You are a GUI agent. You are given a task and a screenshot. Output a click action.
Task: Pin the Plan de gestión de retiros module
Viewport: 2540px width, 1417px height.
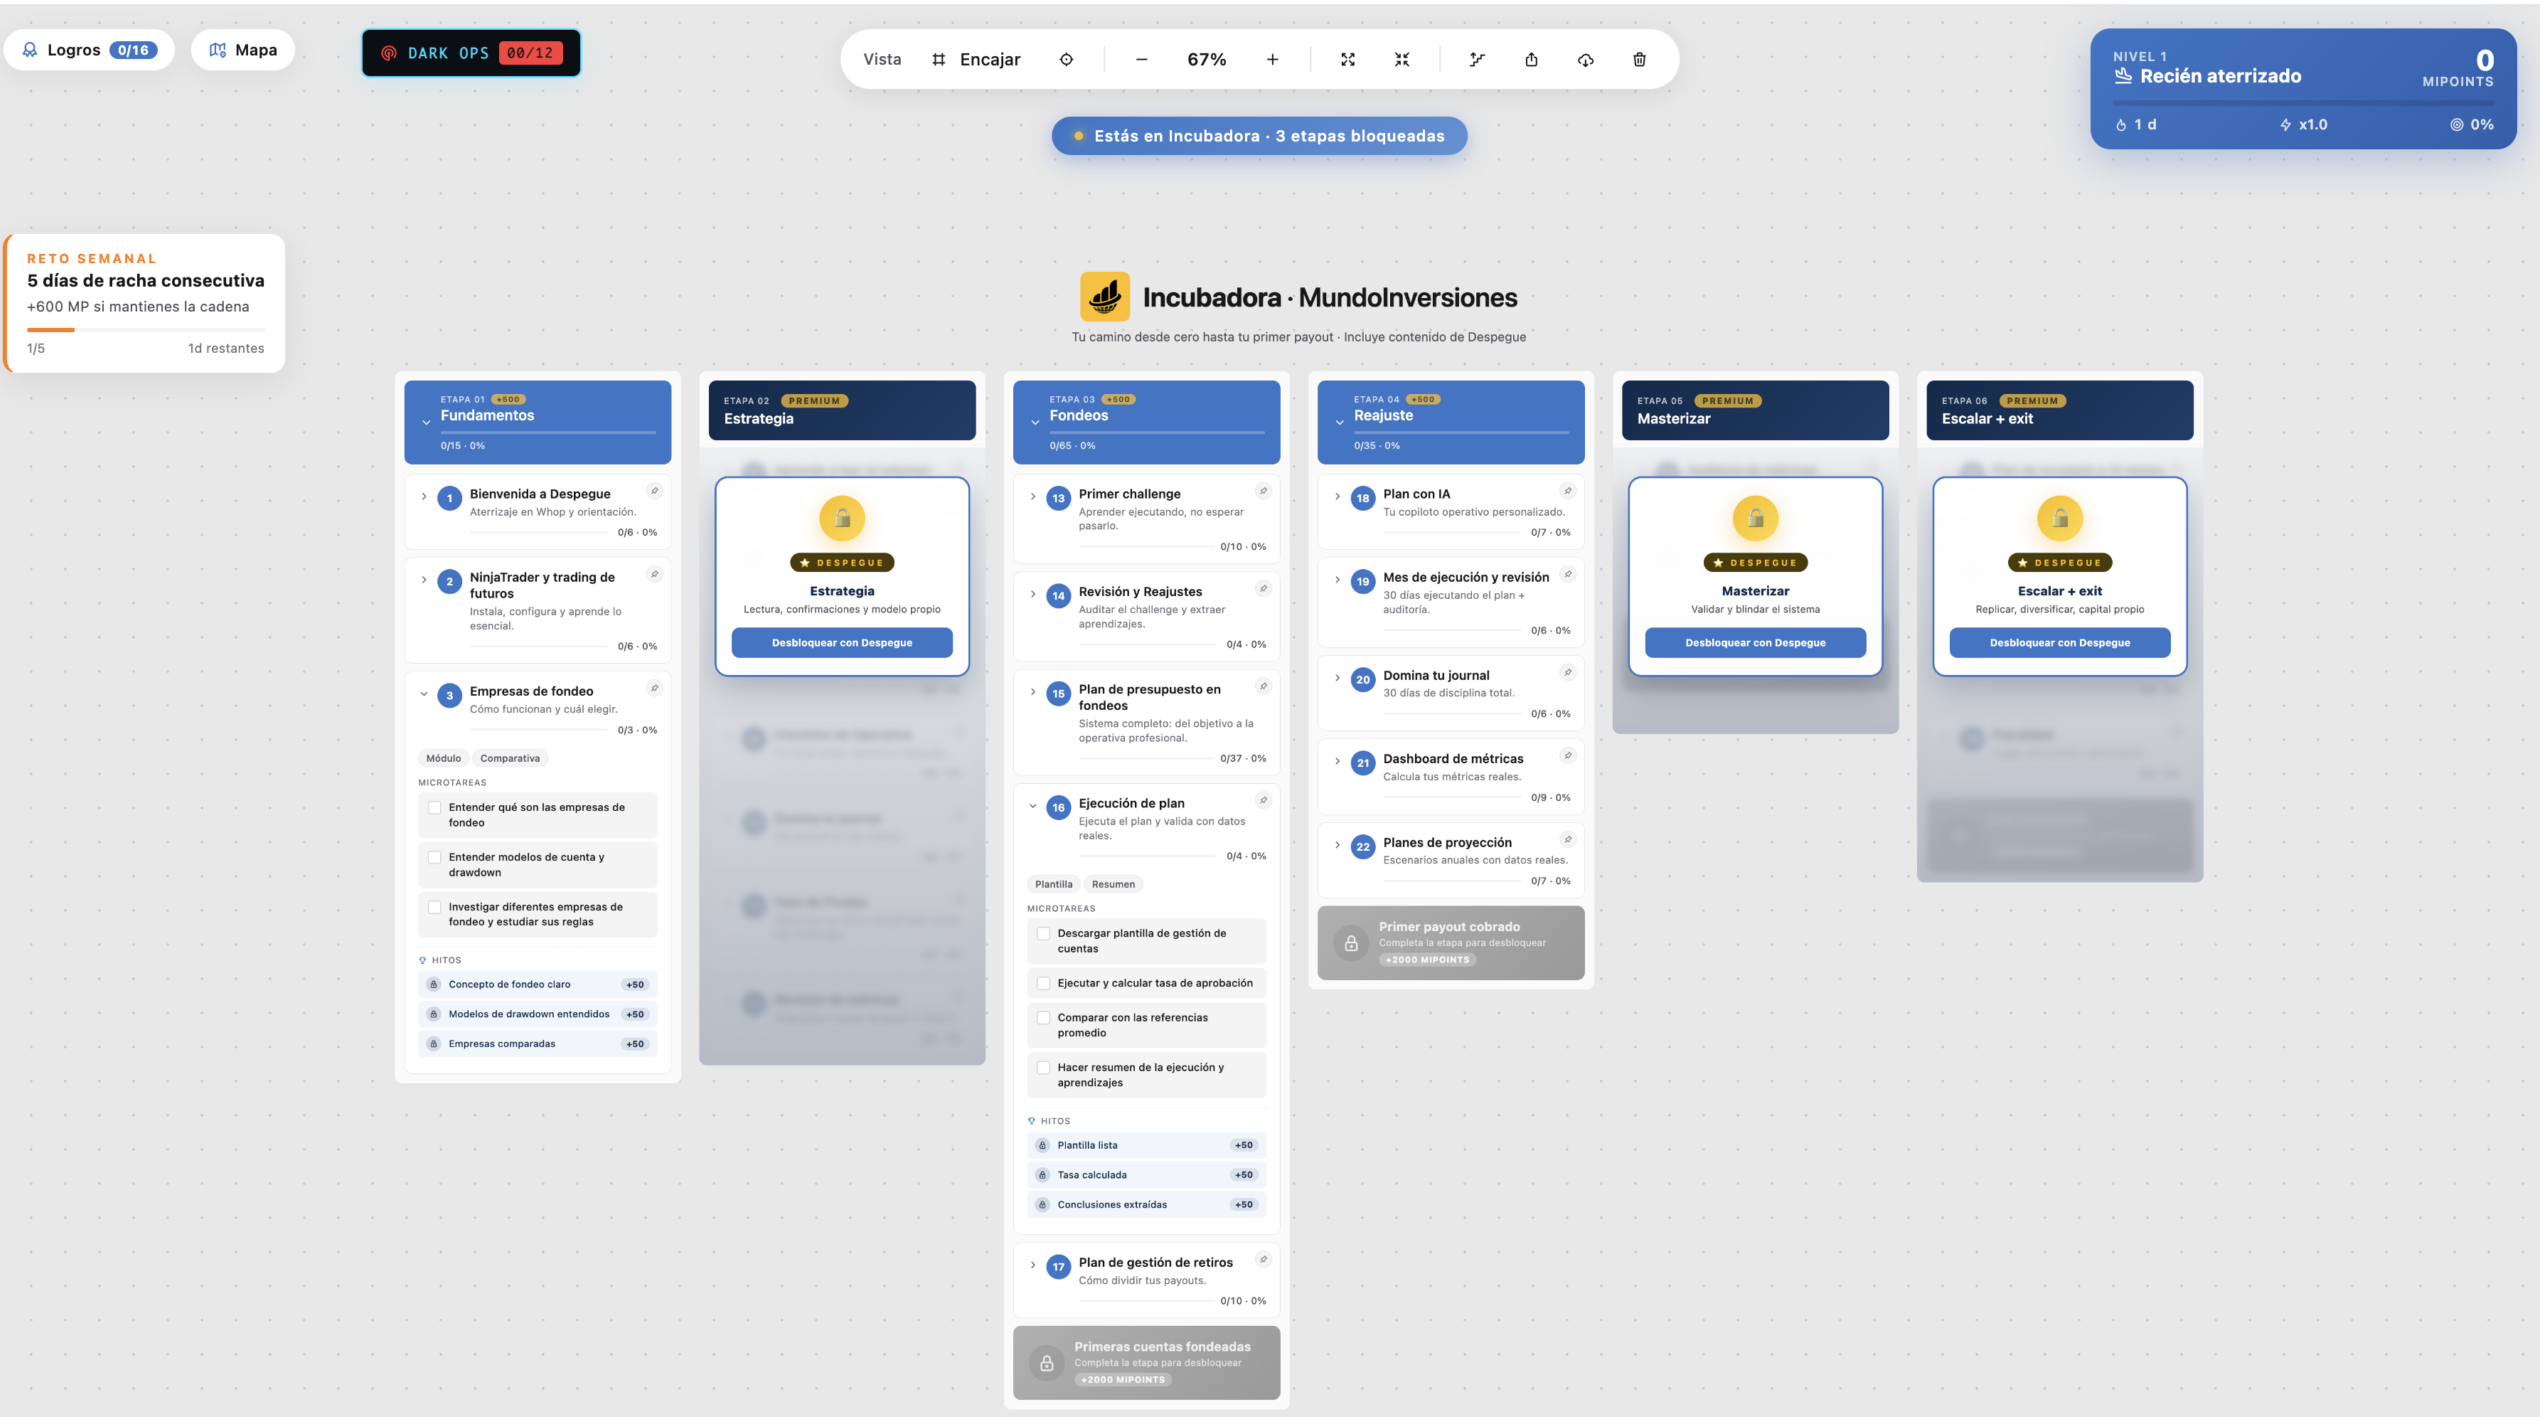(x=1263, y=1260)
